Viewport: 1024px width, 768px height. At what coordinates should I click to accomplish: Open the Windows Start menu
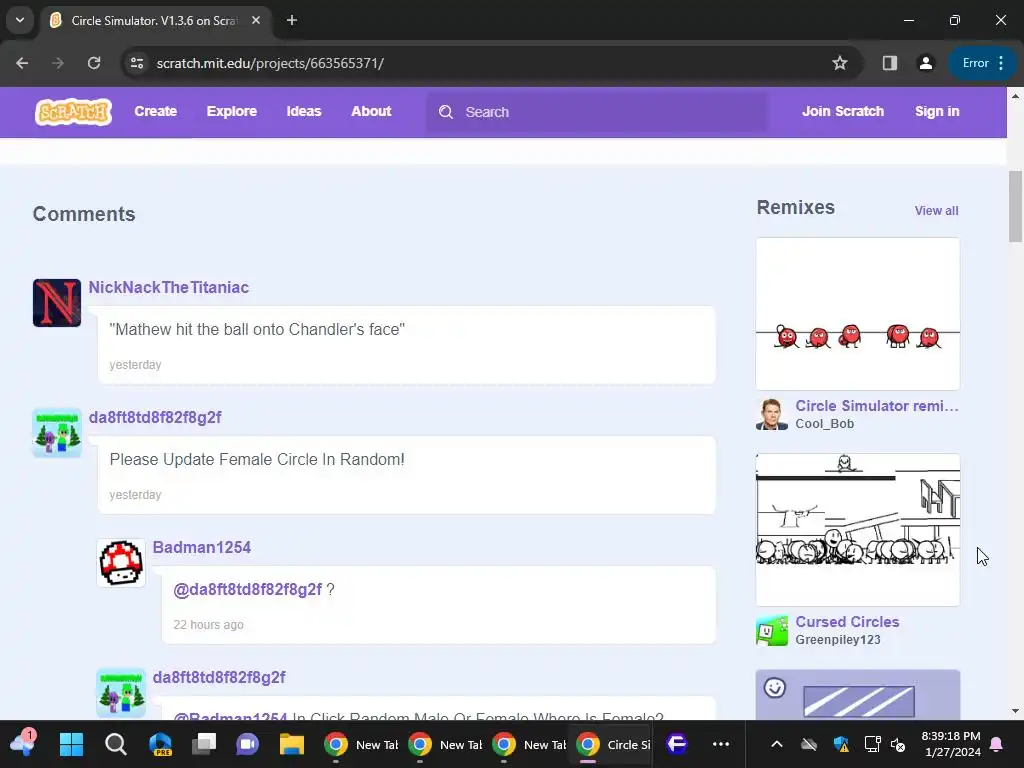[x=71, y=744]
